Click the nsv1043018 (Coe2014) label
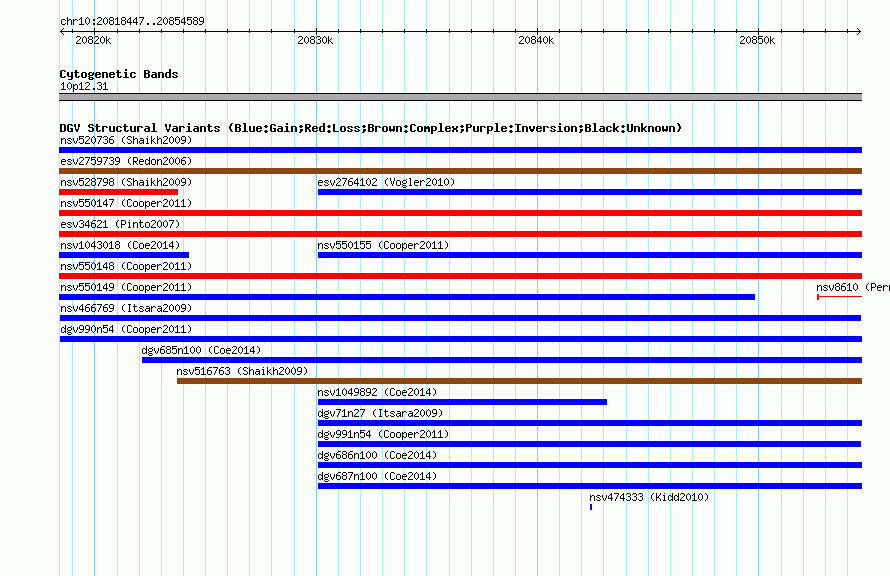 (x=120, y=245)
